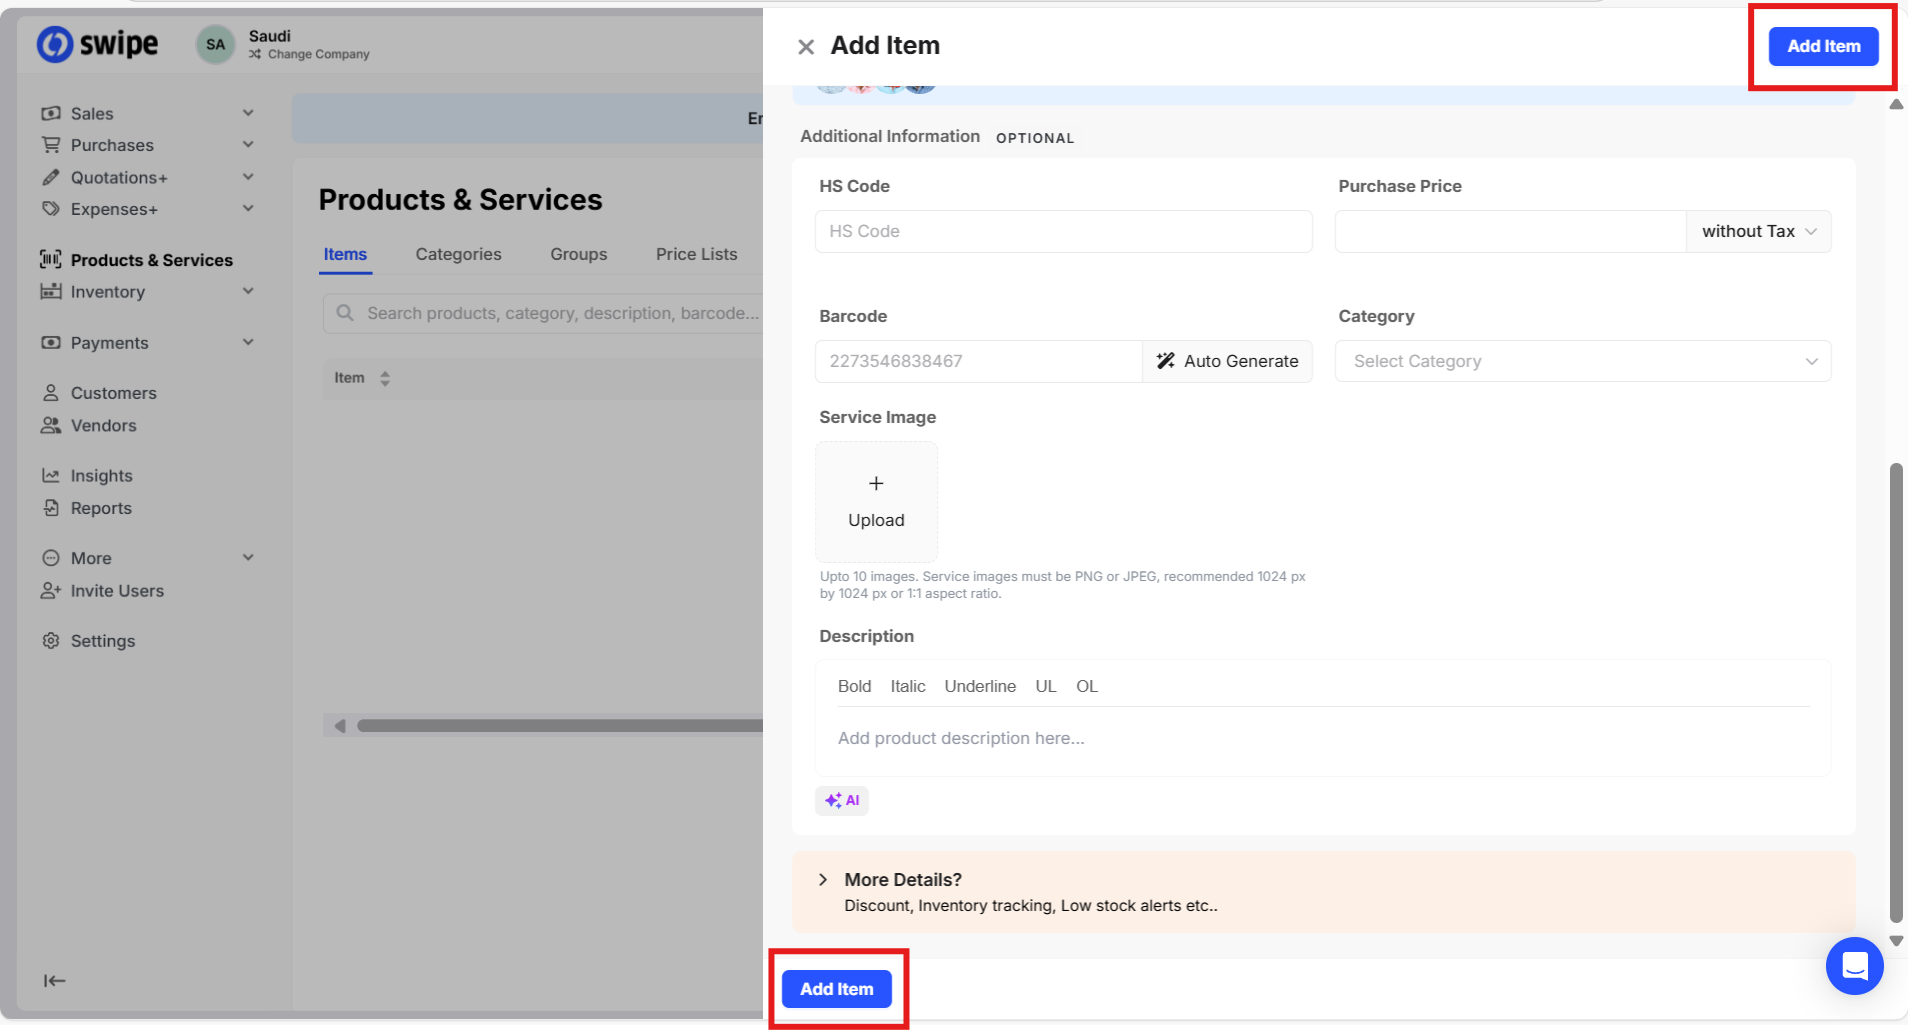Click the Settings gear icon
This screenshot has width=1908, height=1030.
[51, 641]
